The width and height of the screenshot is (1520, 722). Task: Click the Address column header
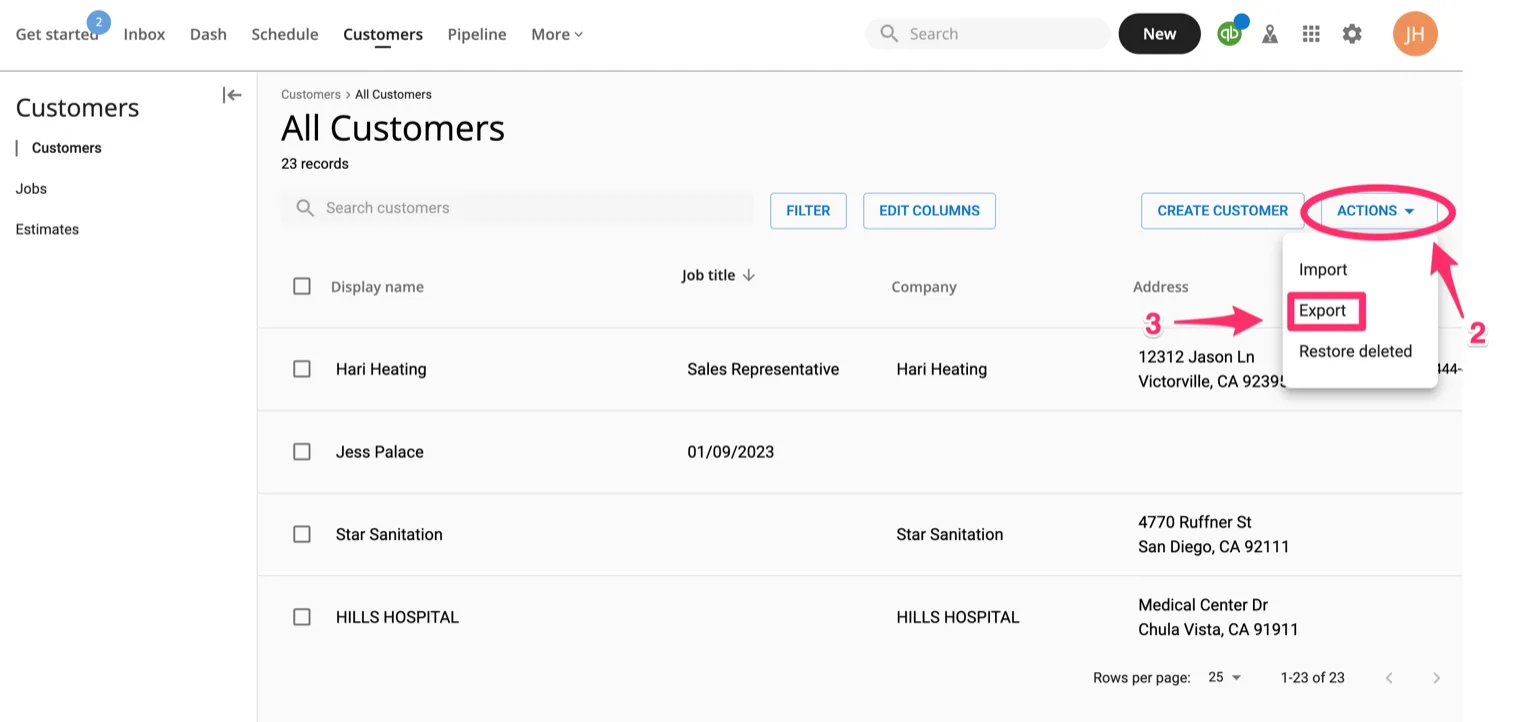pos(1160,287)
